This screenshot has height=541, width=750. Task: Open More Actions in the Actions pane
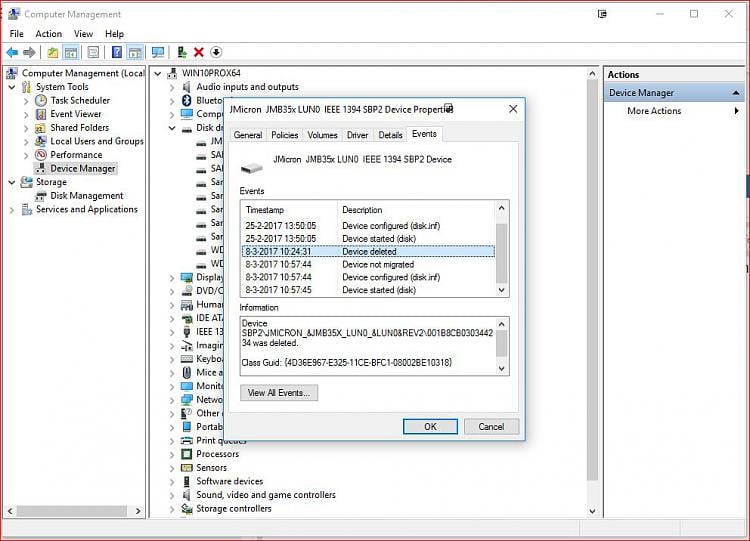tap(654, 110)
